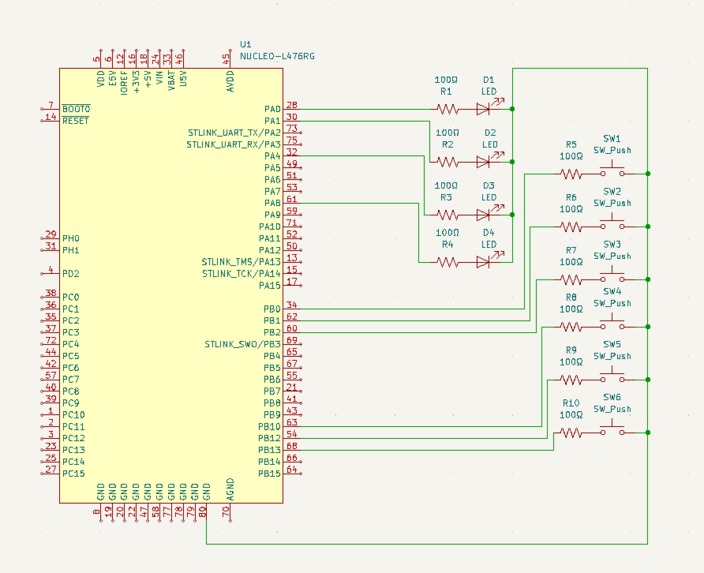Click the AGND pin label
Screen dimensions: 704x573
pyautogui.click(x=230, y=489)
